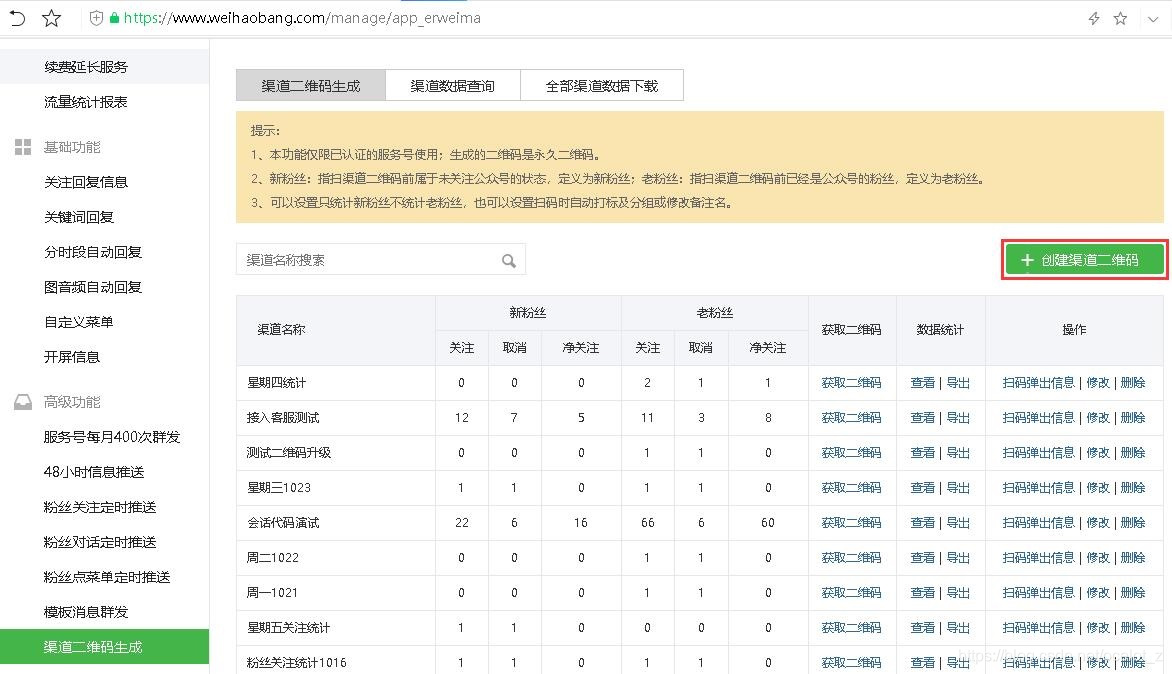Bookmark page with the left star icon
This screenshot has height=674, width=1172.
(x=52, y=18)
